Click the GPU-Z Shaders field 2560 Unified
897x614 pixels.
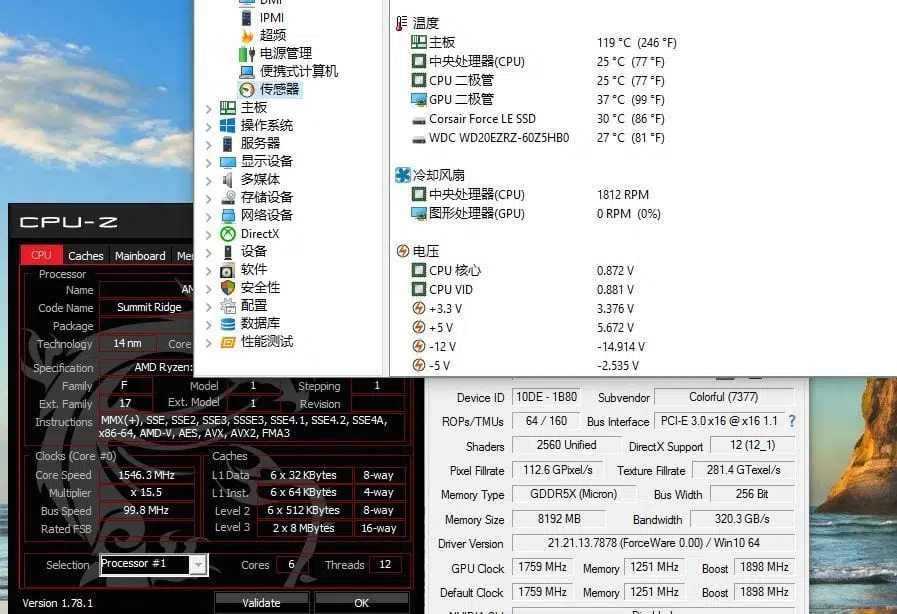(x=566, y=445)
